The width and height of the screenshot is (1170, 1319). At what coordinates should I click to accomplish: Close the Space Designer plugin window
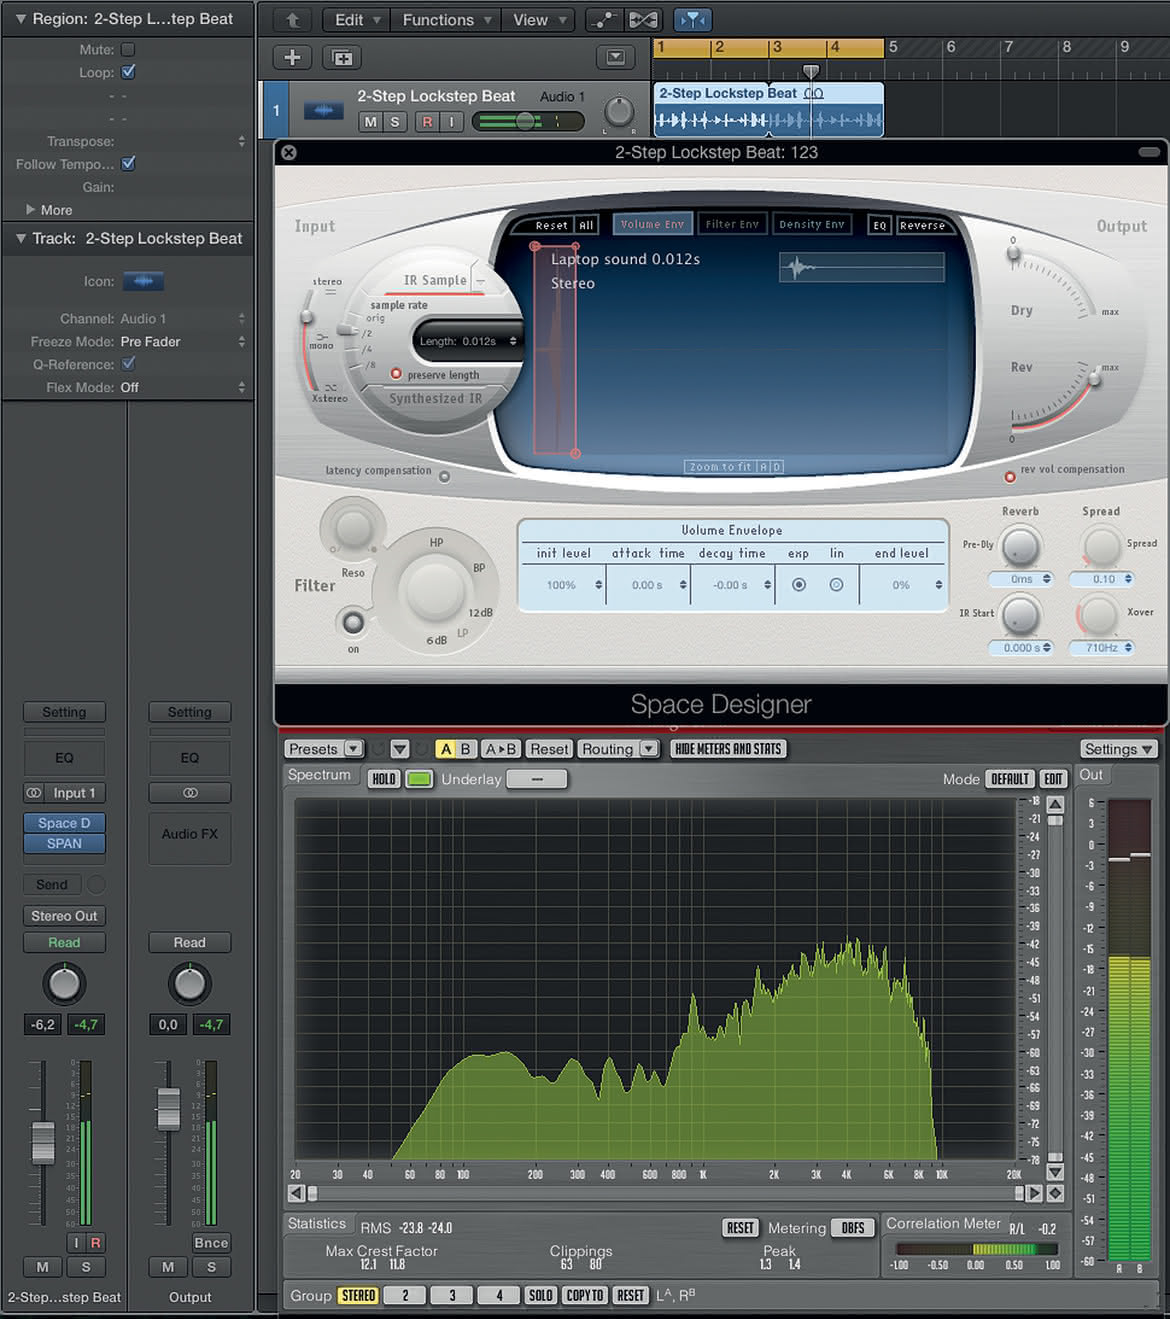(x=289, y=152)
